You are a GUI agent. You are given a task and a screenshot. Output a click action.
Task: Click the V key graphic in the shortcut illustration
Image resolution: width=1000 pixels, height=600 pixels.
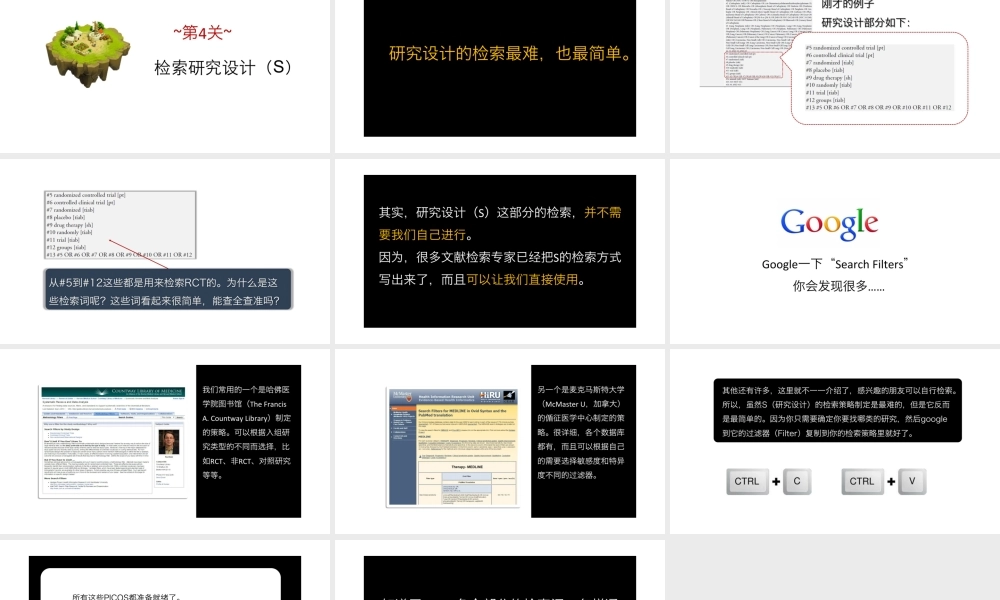coord(912,481)
